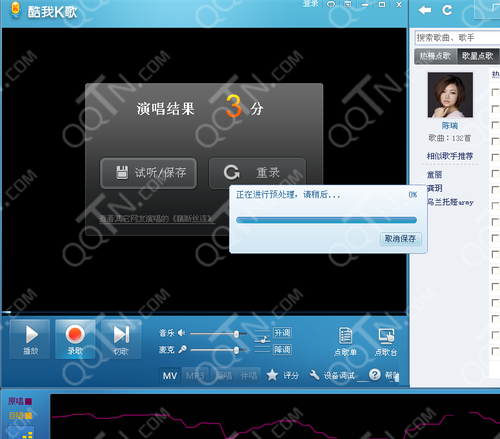Adjust the 麦克 microphone volume slider

click(218, 350)
